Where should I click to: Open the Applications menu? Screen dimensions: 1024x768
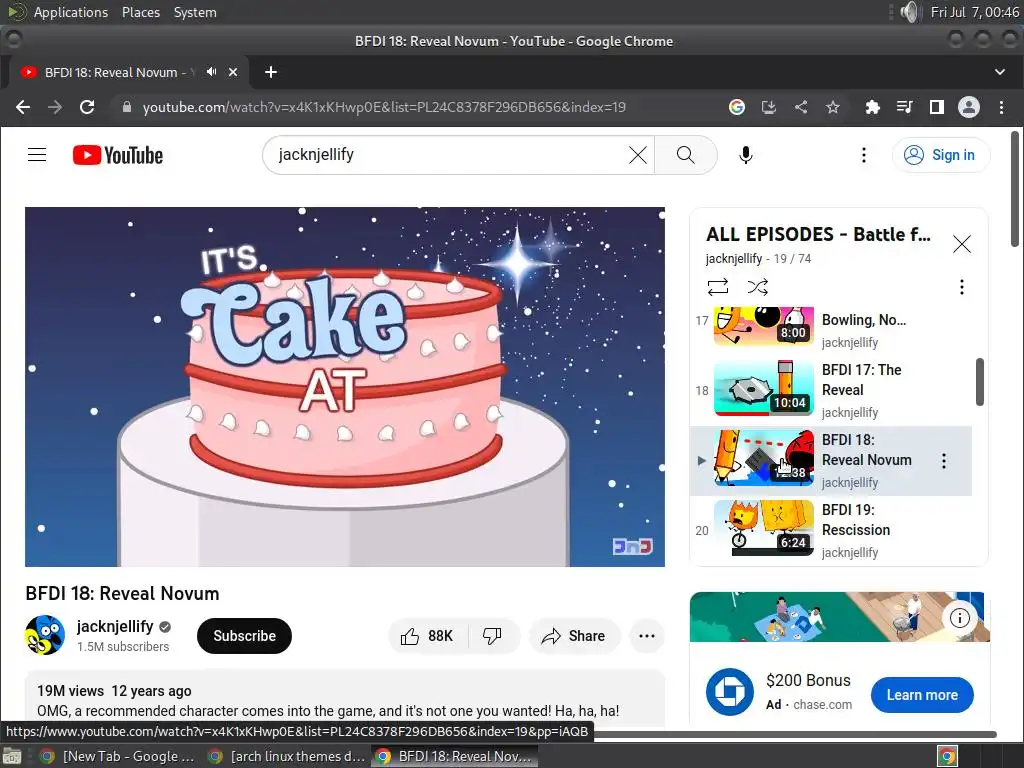tap(71, 12)
